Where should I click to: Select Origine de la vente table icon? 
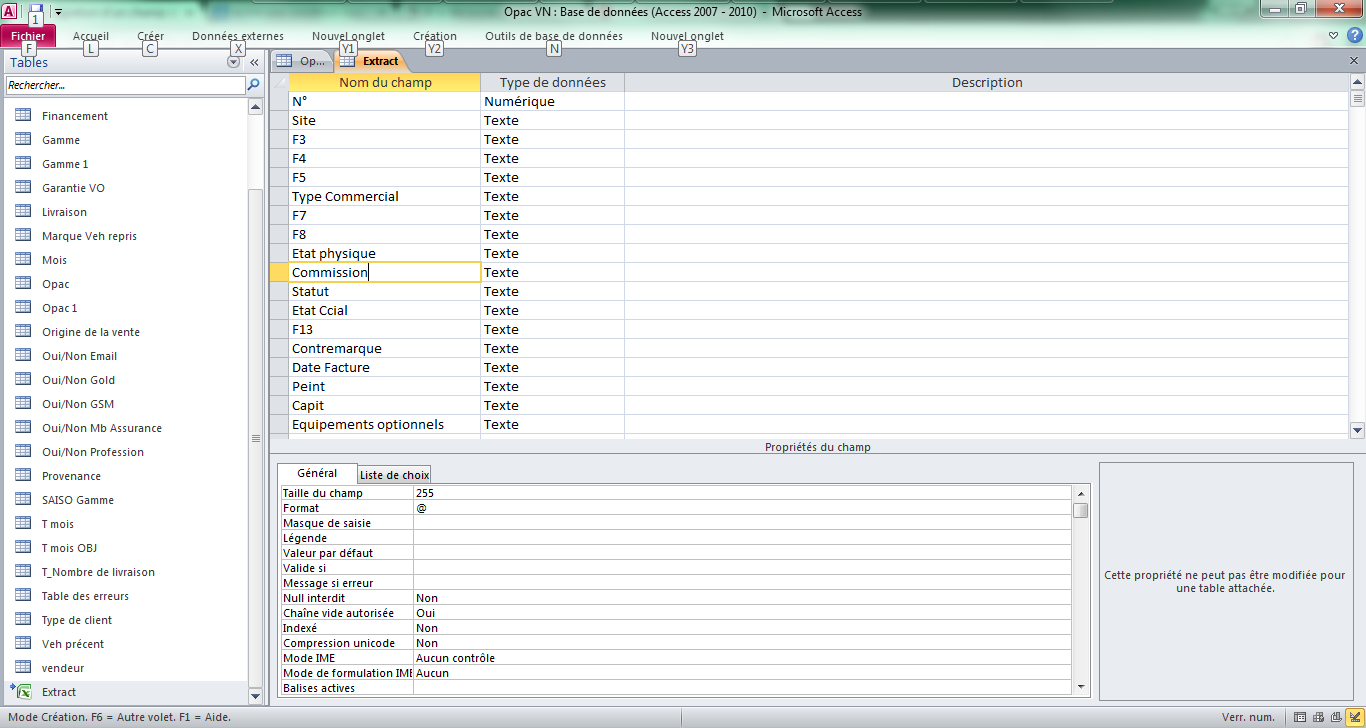click(x=23, y=332)
